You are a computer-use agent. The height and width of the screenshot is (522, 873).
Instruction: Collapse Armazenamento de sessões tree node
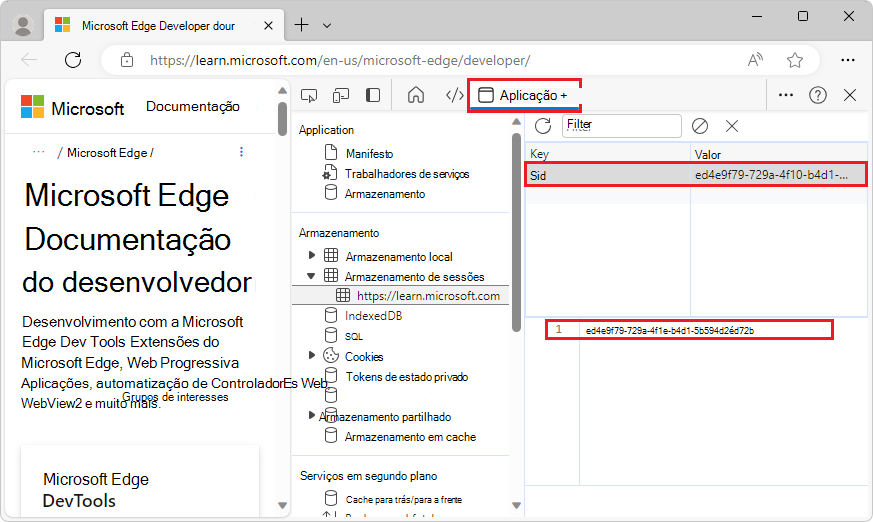click(312, 276)
